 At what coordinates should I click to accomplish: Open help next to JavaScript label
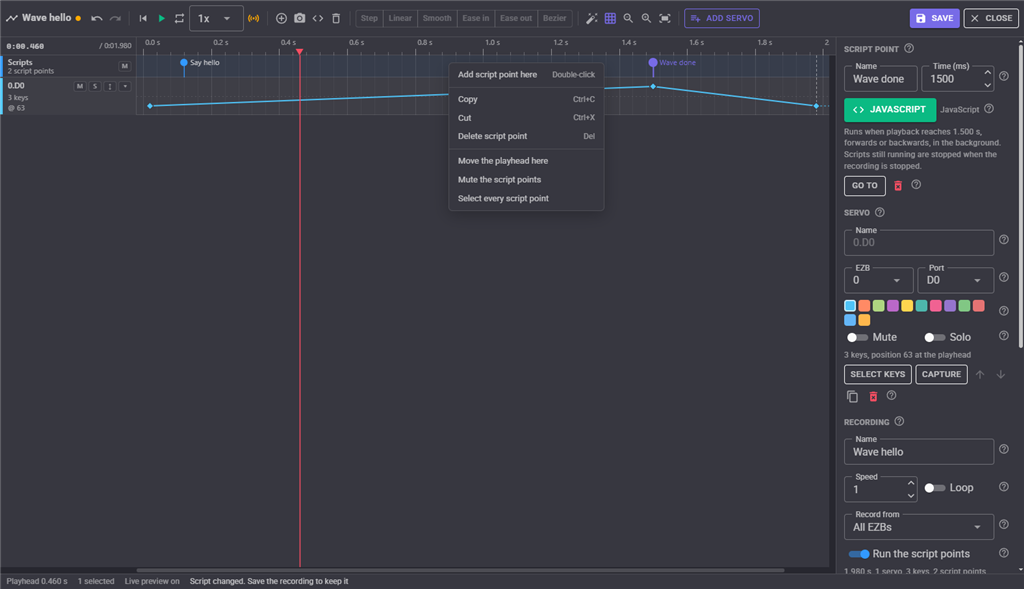(989, 109)
